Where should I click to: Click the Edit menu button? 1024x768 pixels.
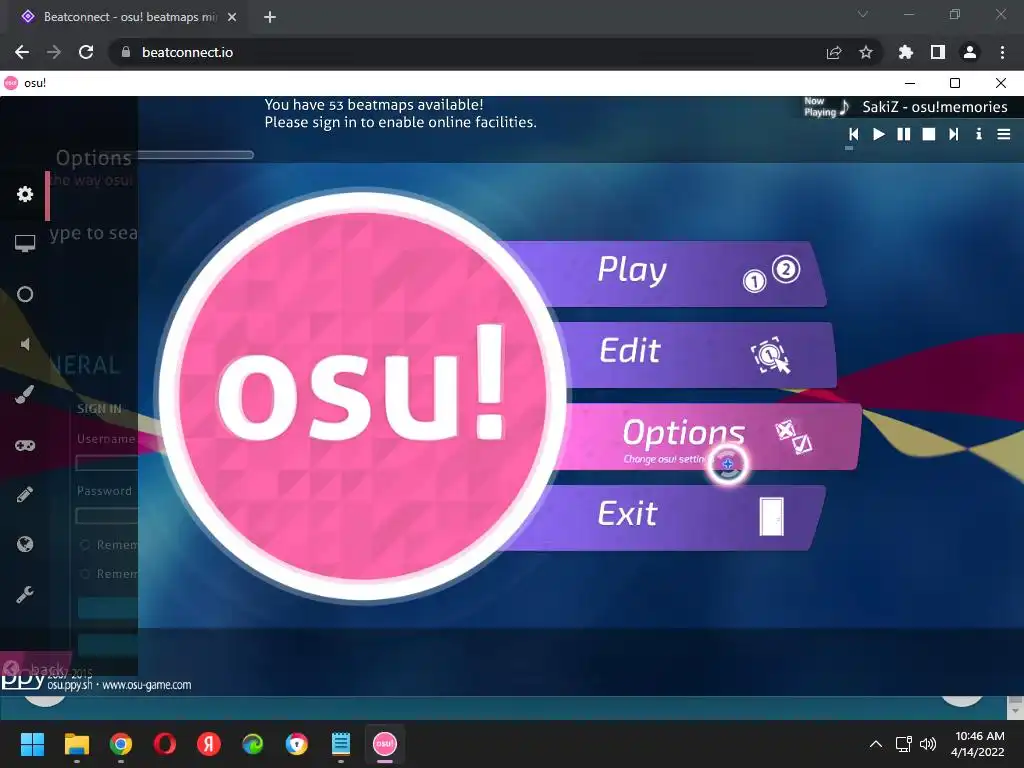point(692,355)
